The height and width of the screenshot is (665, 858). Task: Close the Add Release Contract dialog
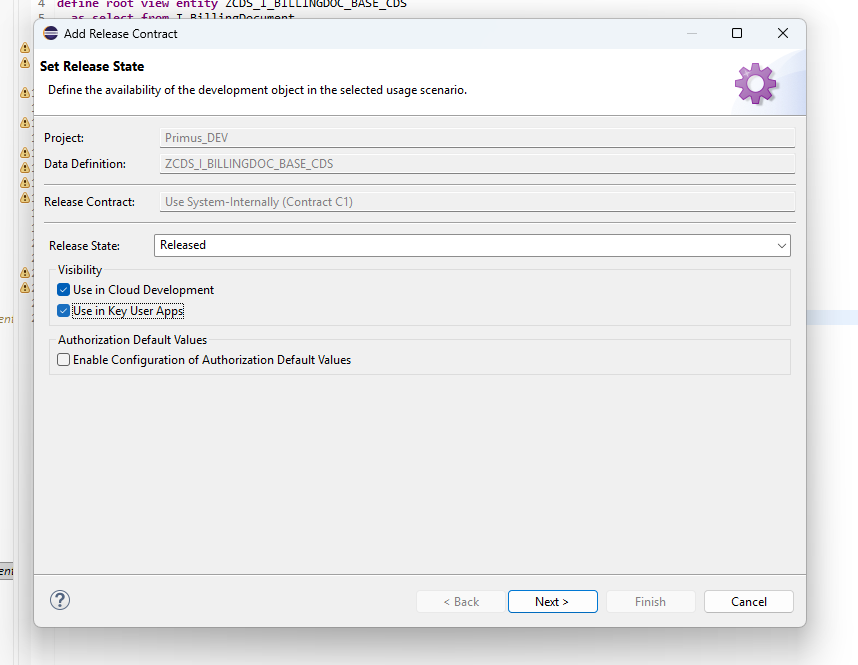pos(783,33)
